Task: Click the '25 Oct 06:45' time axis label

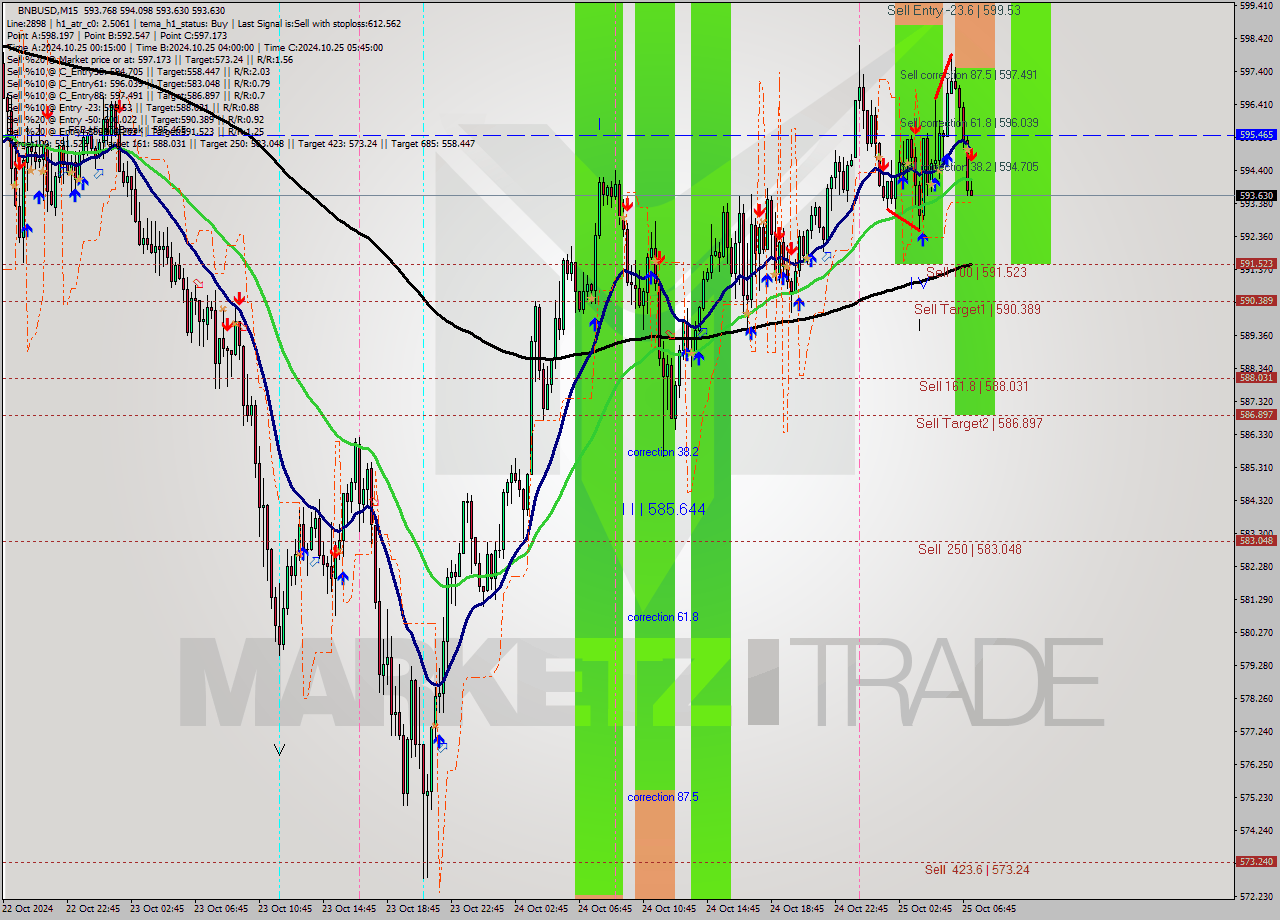Action: pos(988,909)
